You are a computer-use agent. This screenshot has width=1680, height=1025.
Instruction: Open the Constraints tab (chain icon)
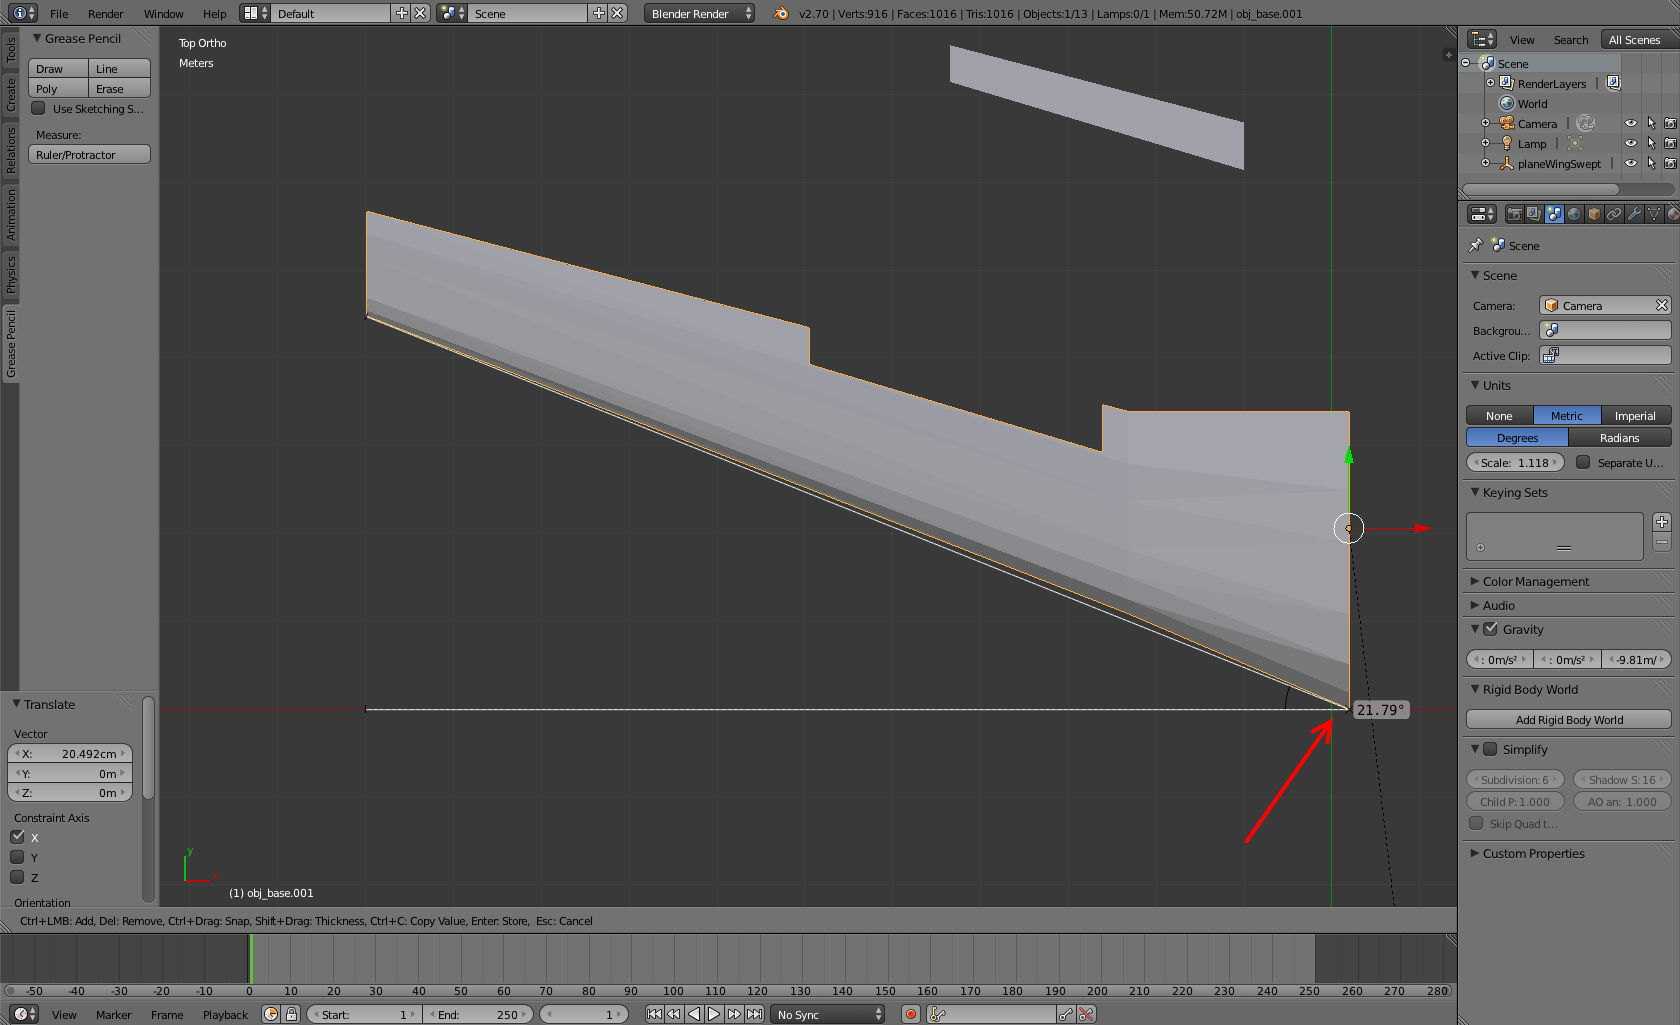pos(1614,214)
